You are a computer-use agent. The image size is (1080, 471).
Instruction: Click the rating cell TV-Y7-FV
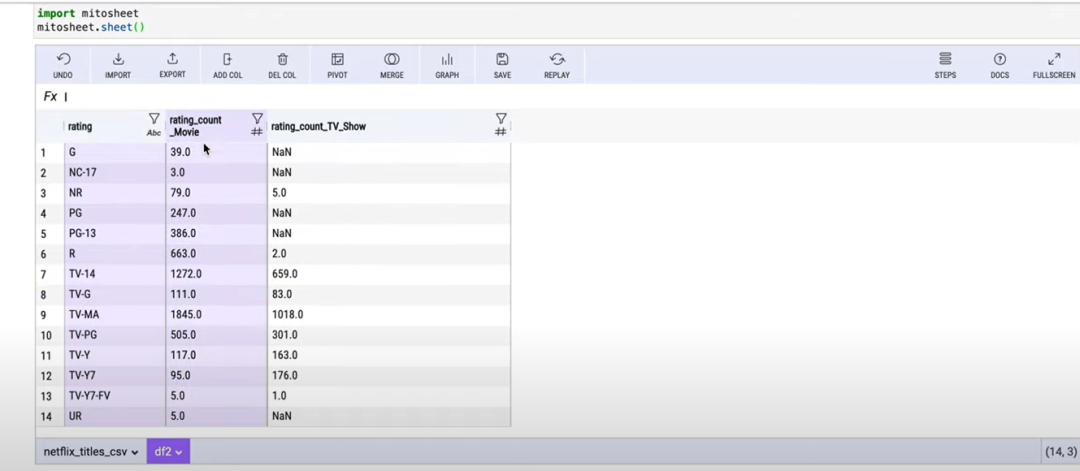(x=114, y=396)
